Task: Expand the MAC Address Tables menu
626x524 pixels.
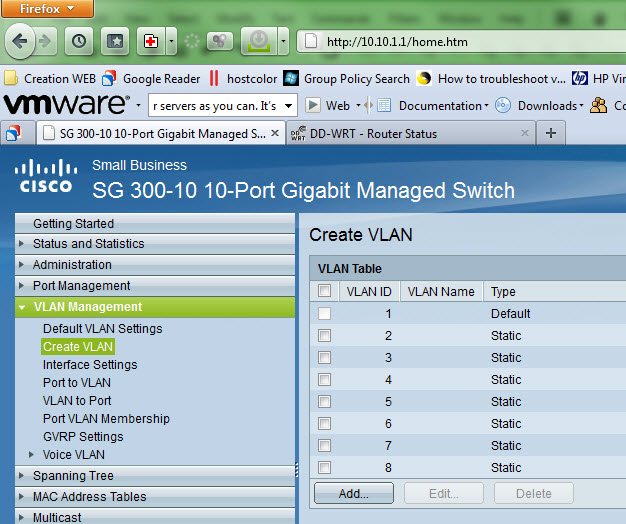Action: [x=155, y=496]
